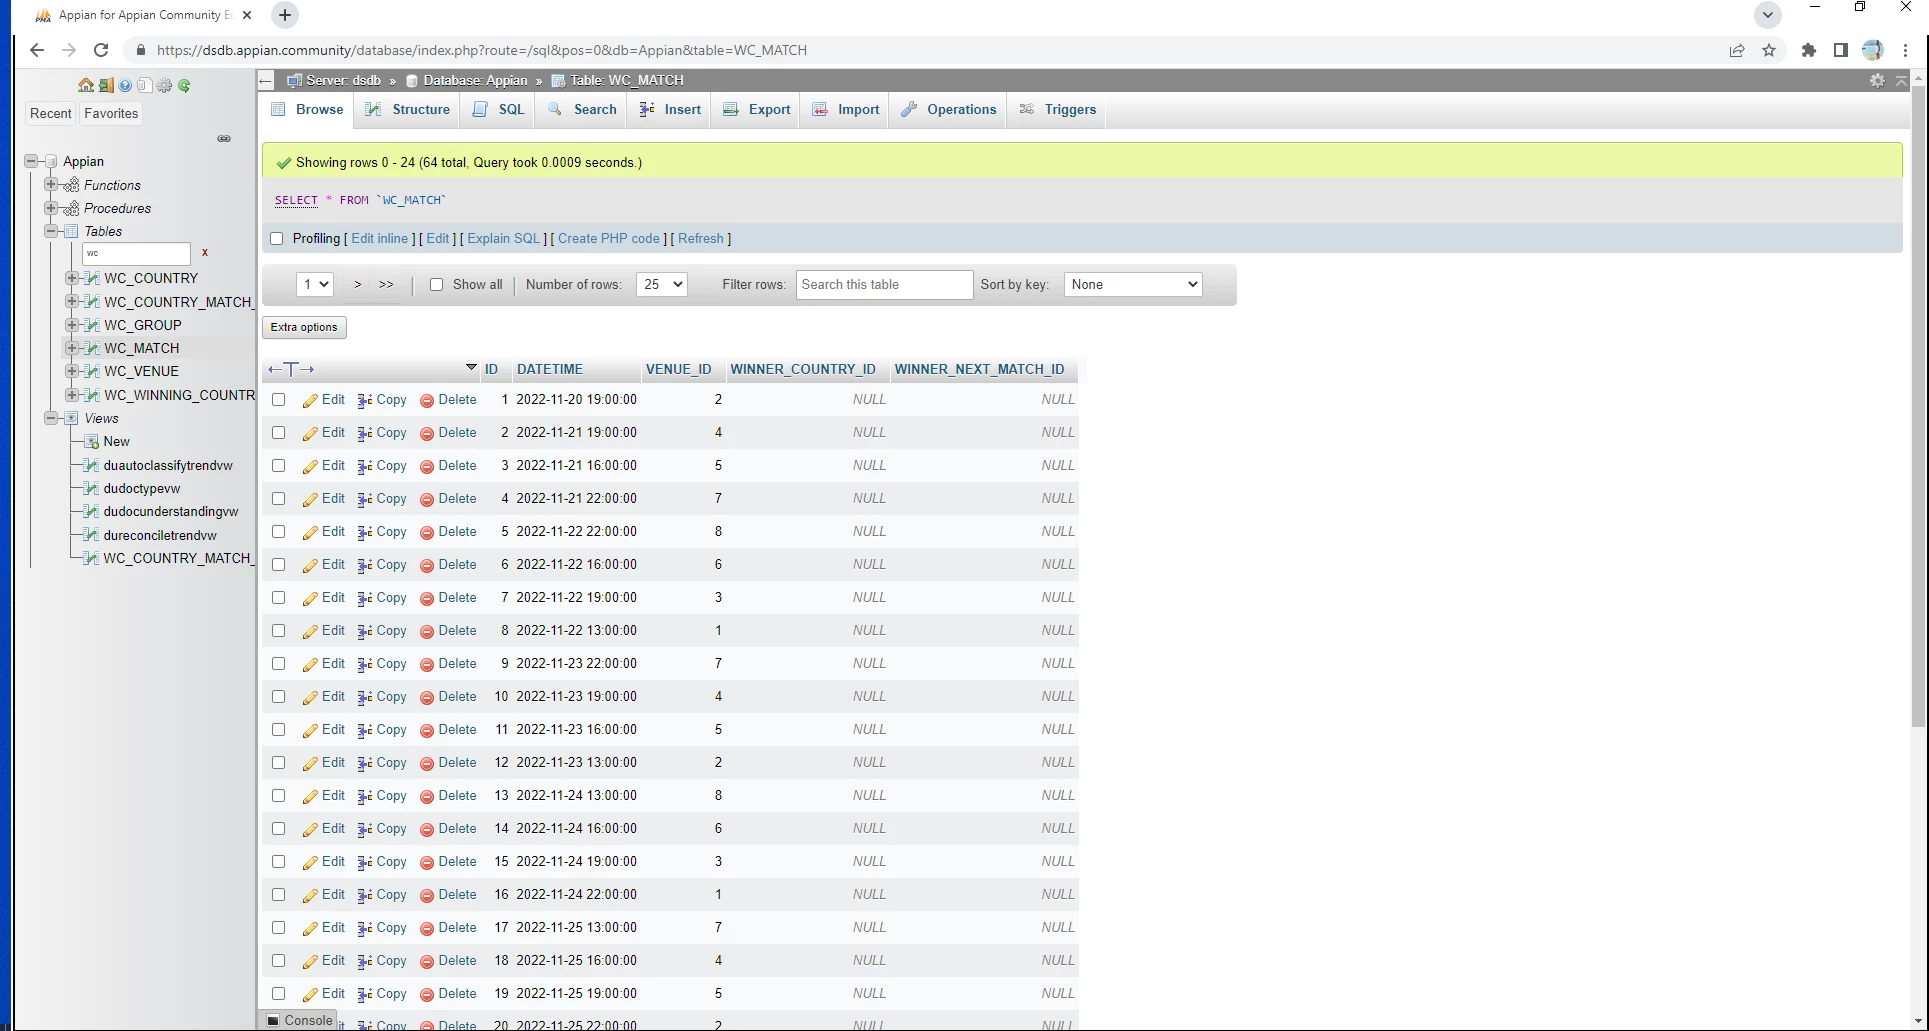The height and width of the screenshot is (1031, 1929).
Task: Click the Refresh query link
Action: coord(701,239)
